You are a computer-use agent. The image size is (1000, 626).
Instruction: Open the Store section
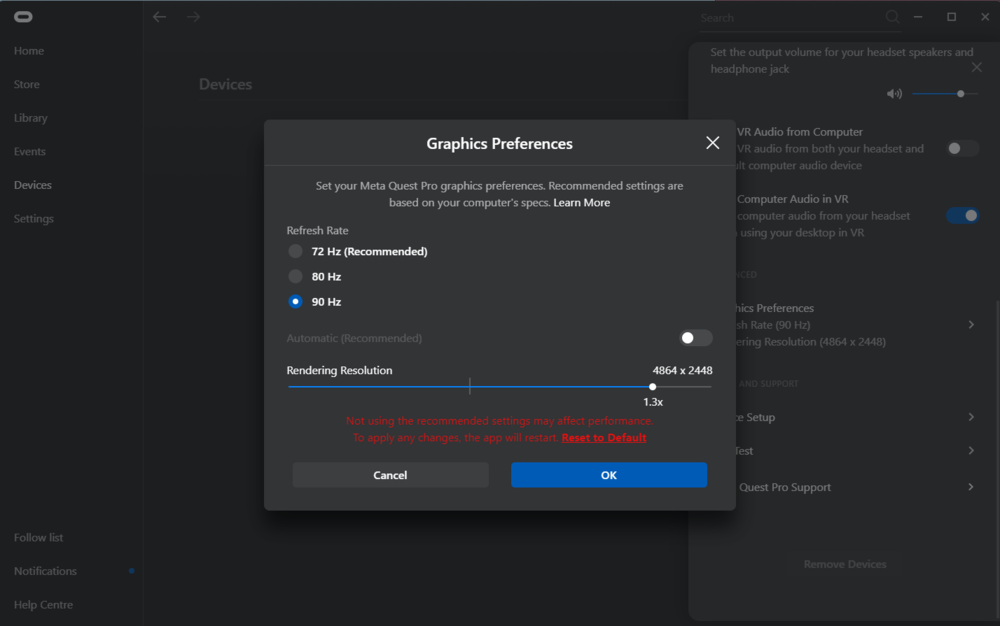[27, 85]
